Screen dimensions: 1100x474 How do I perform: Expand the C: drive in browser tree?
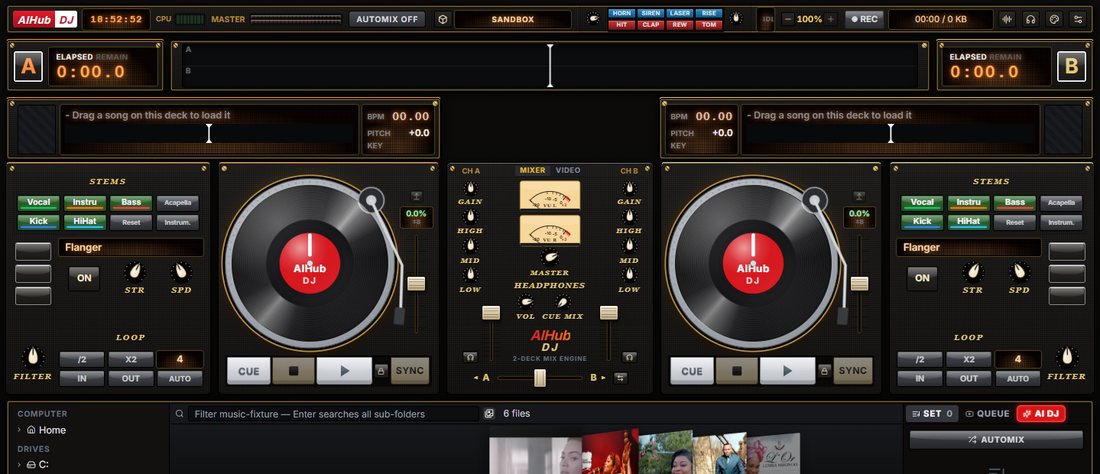pos(20,464)
